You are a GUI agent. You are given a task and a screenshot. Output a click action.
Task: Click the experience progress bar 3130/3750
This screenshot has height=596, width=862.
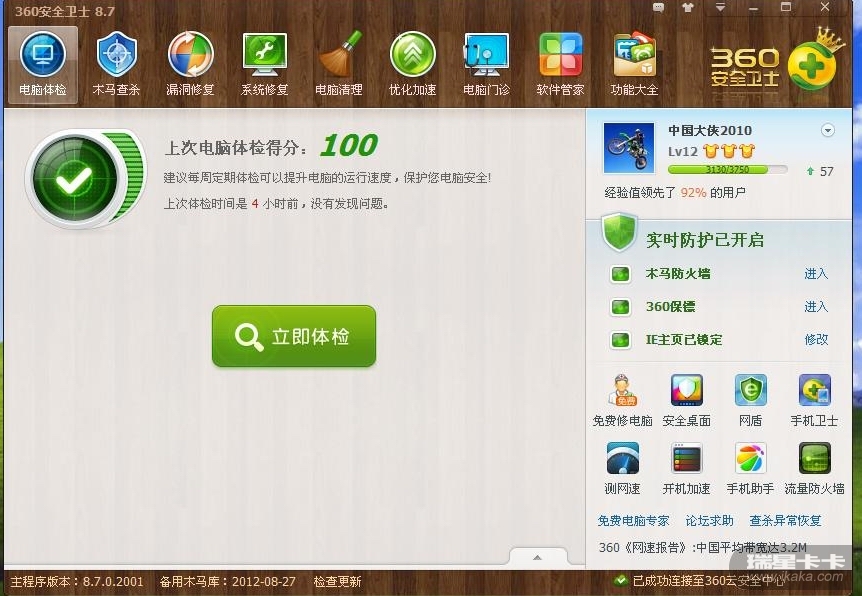(727, 170)
